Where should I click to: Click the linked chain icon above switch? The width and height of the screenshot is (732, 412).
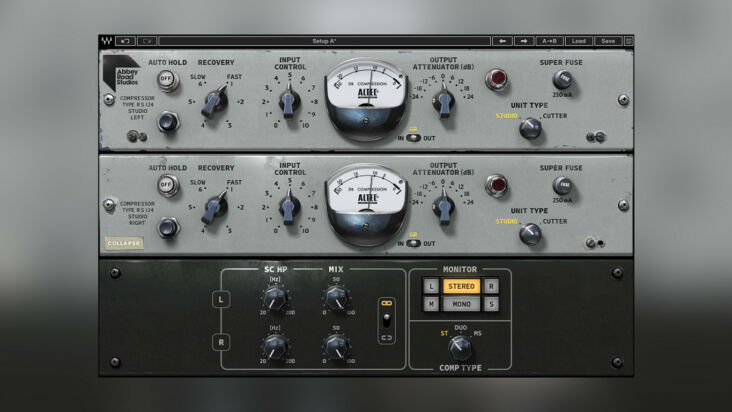coord(387,303)
